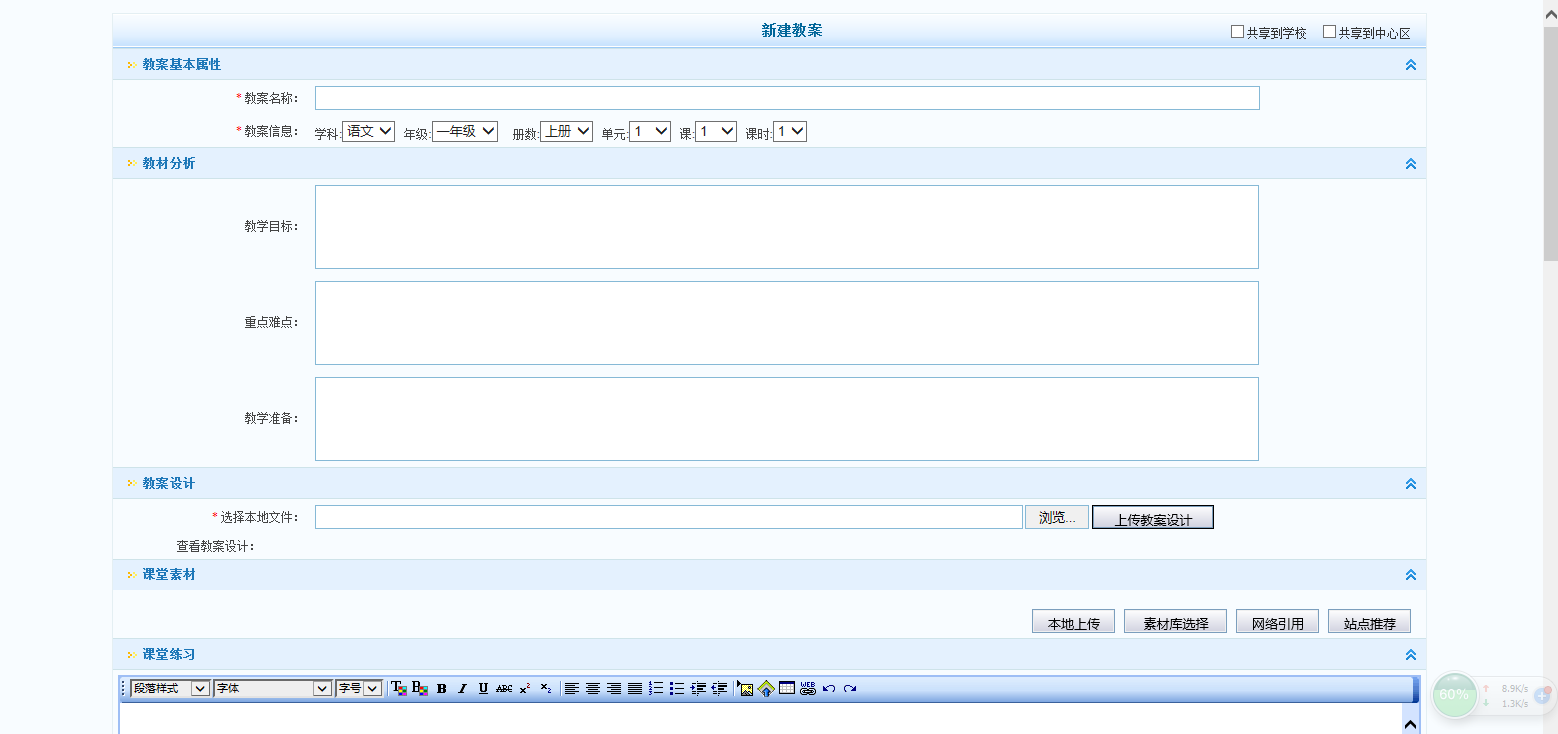Open the 单元 dropdown
Image resolution: width=1558 pixels, height=734 pixels.
tap(650, 131)
